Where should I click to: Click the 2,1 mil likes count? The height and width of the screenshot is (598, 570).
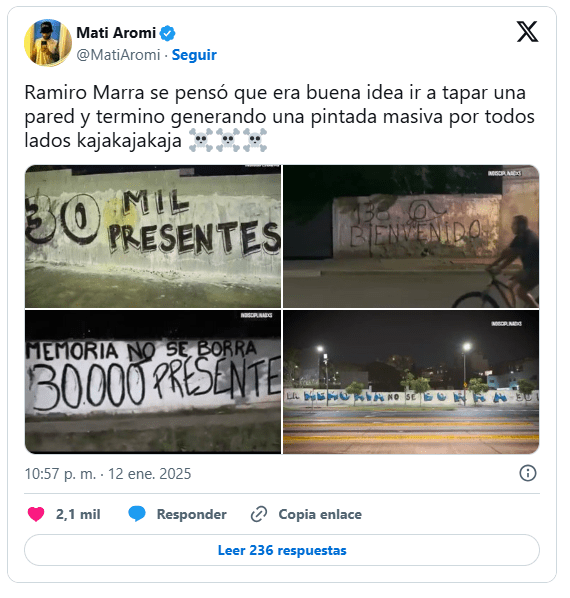coord(78,514)
